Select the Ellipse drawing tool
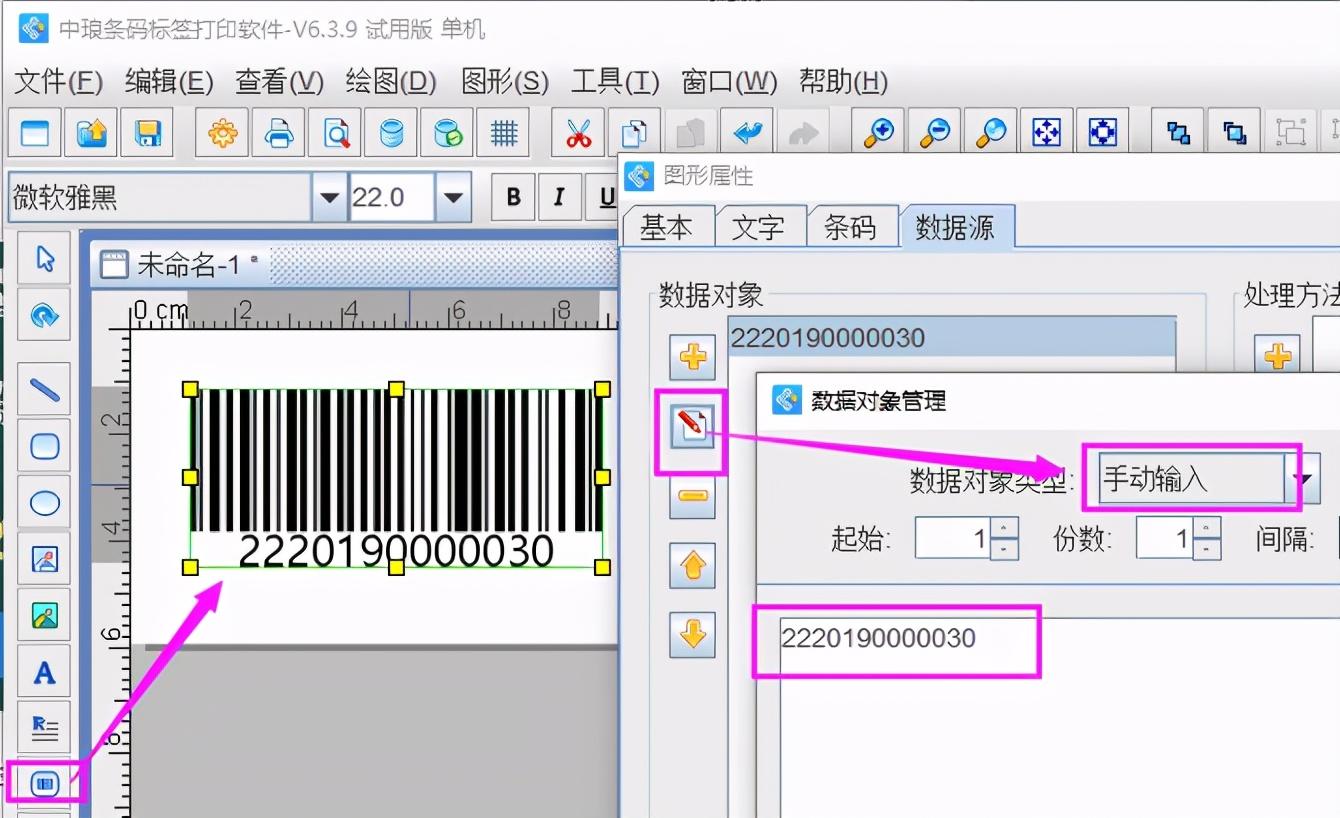The width and height of the screenshot is (1340, 818). click(44, 502)
